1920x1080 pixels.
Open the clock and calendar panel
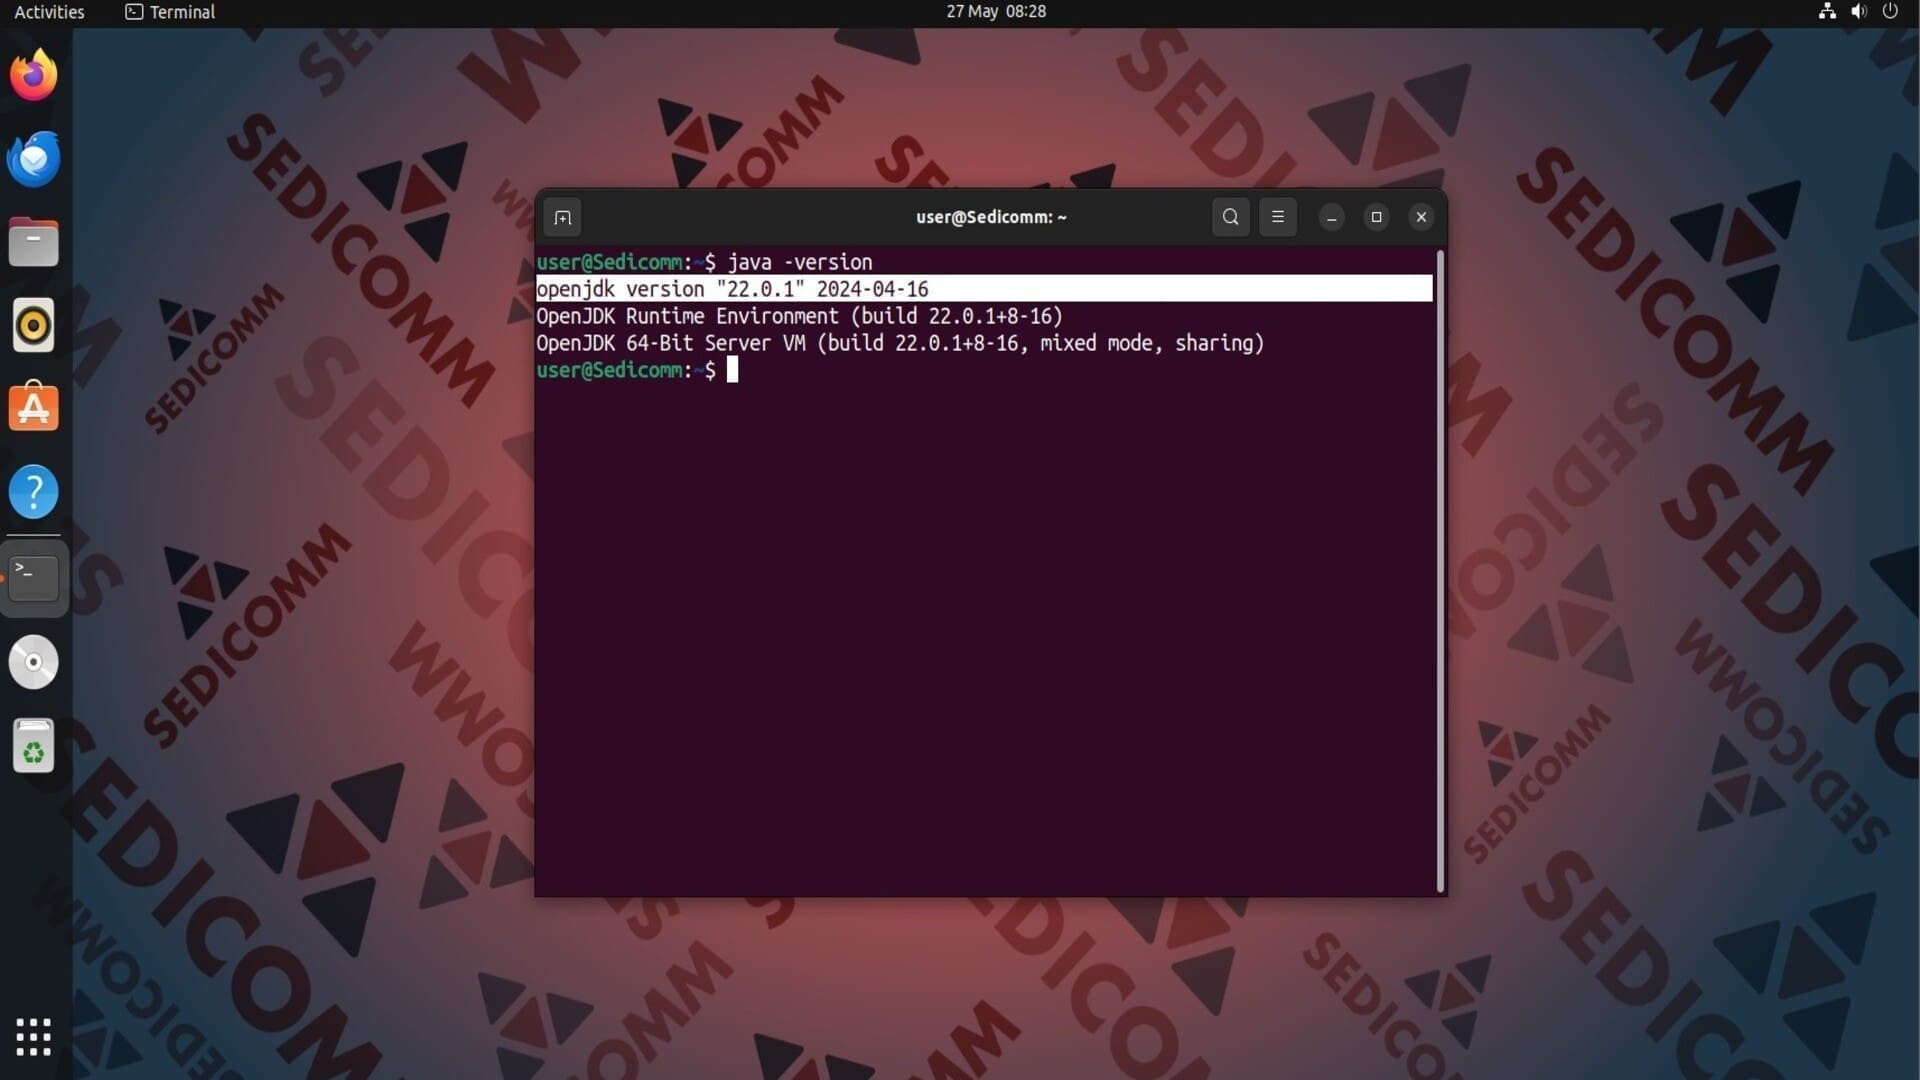click(996, 12)
